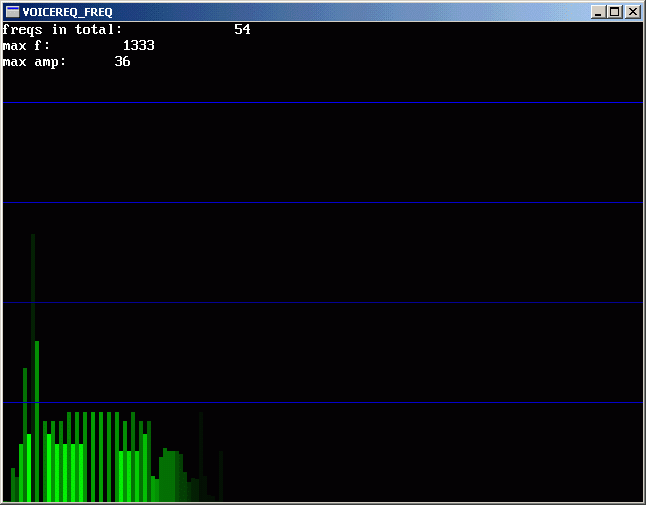Click the wide dark green block right of the bright bars
Screen dimensions: 646x505
[170, 477]
